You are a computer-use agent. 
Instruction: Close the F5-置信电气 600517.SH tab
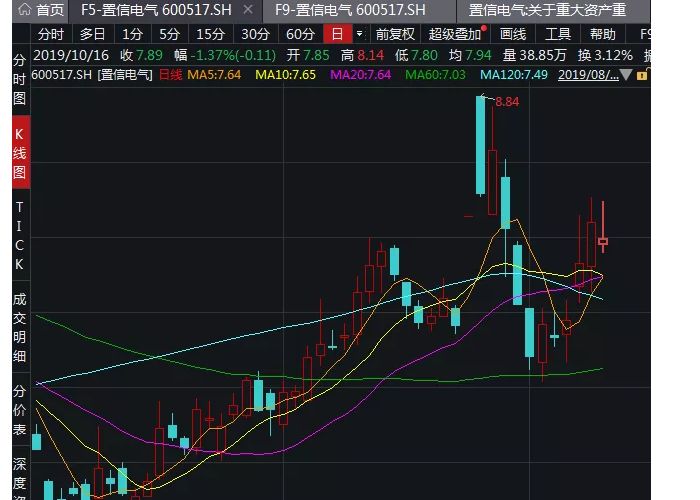pos(248,10)
